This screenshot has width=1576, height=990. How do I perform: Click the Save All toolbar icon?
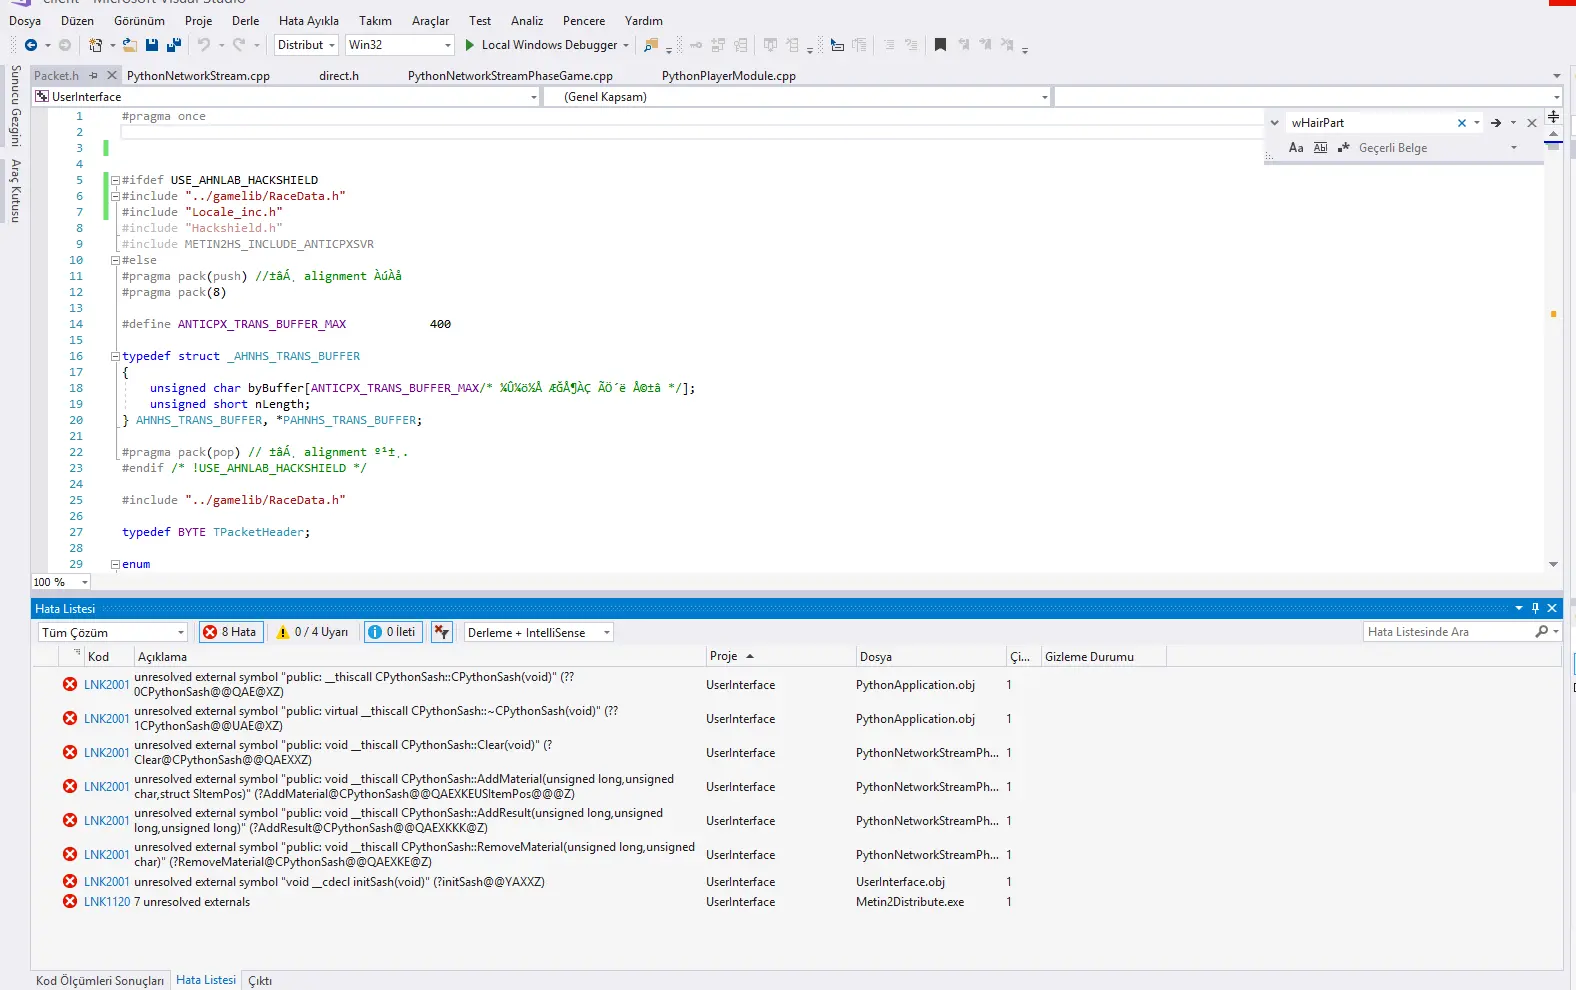(x=174, y=45)
